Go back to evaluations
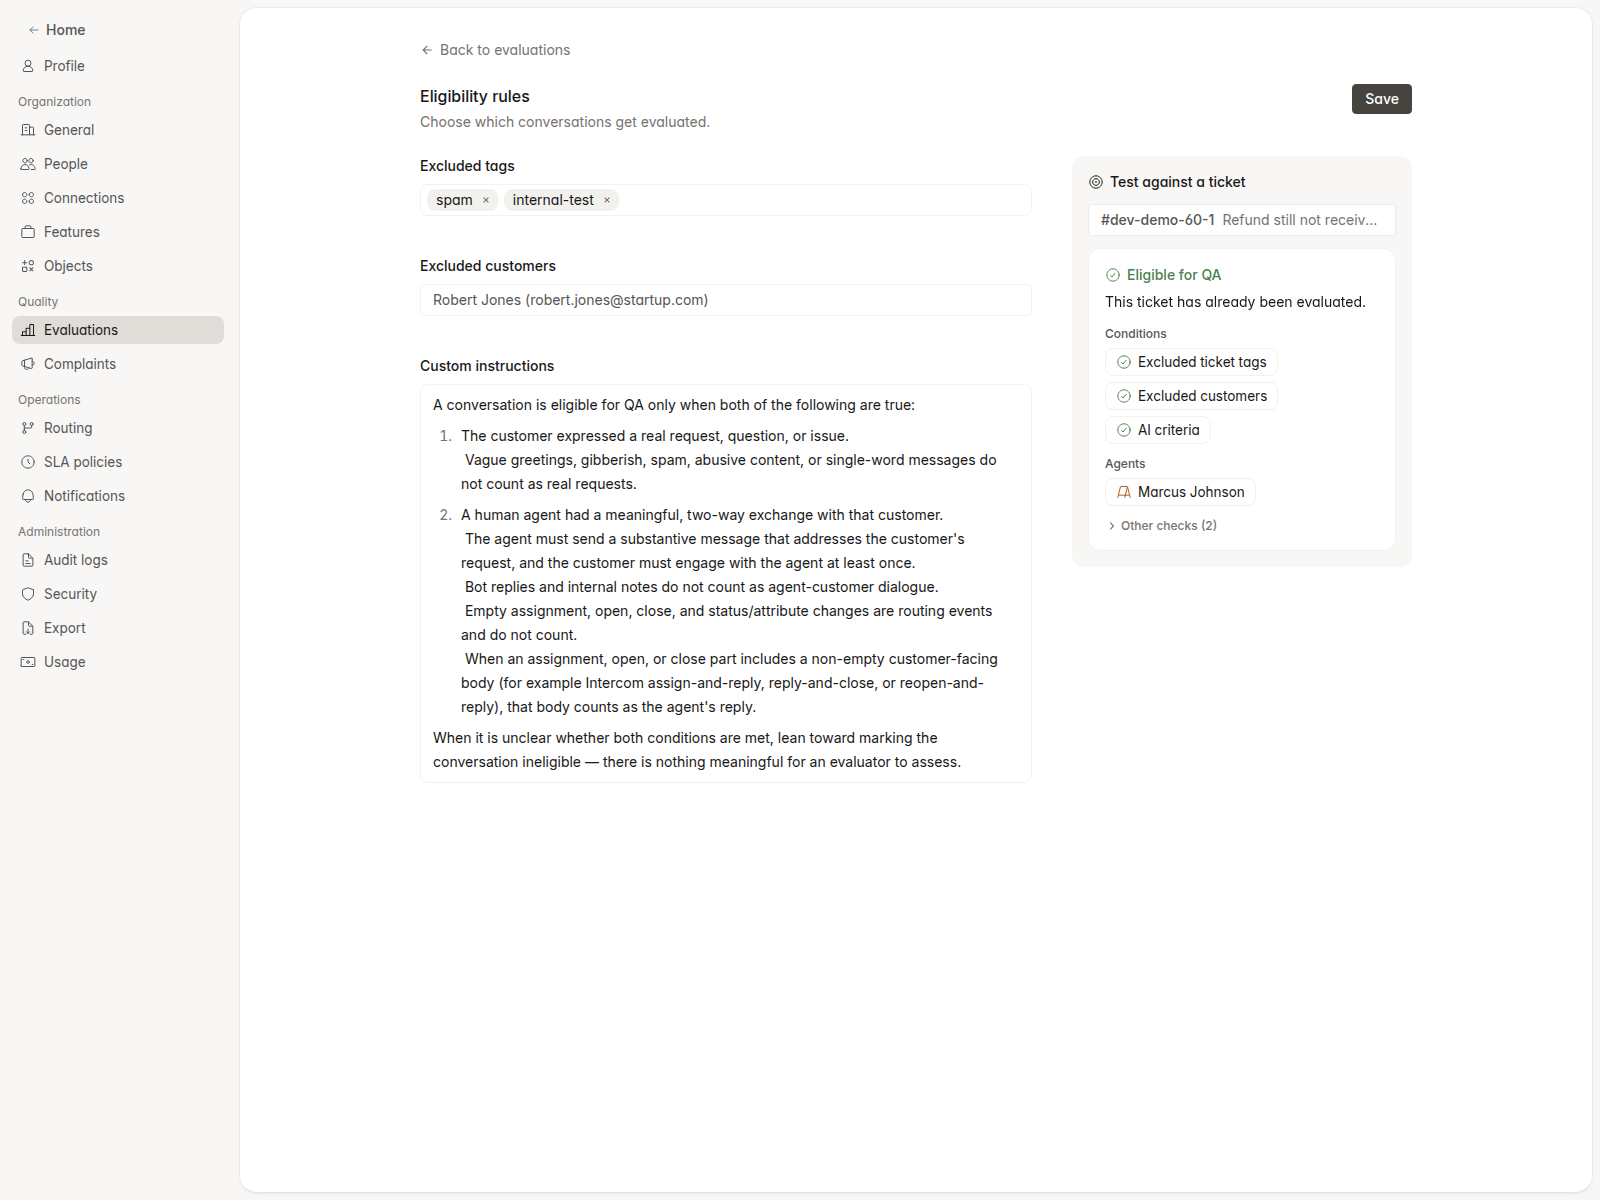 [495, 50]
